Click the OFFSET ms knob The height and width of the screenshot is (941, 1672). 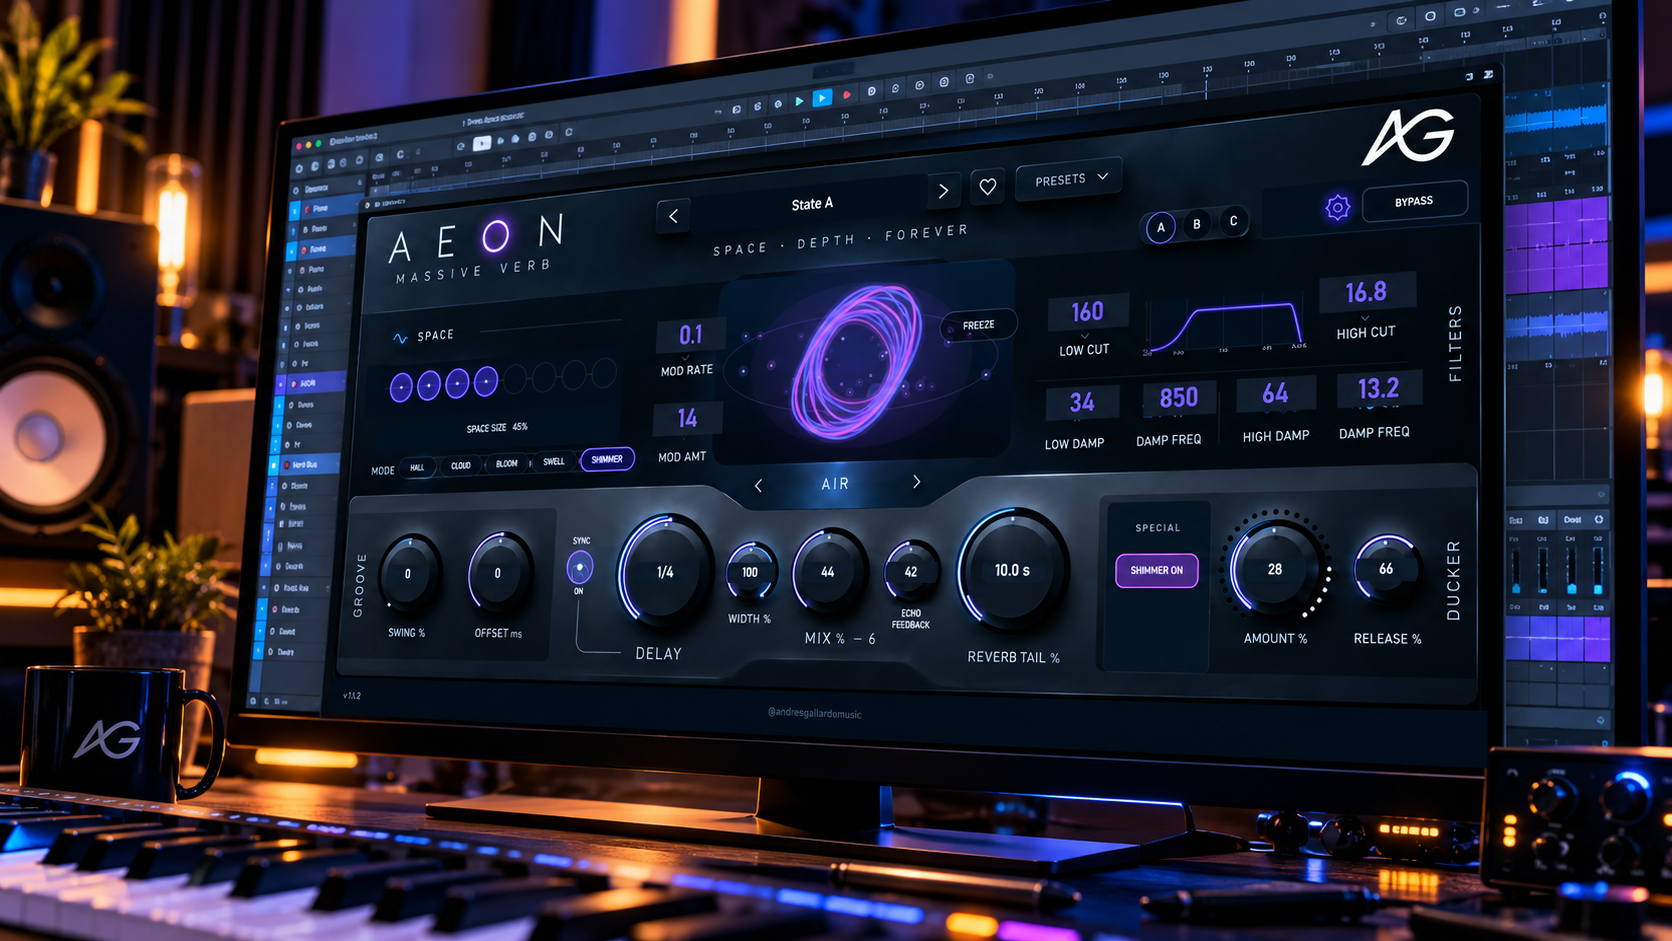pyautogui.click(x=498, y=573)
